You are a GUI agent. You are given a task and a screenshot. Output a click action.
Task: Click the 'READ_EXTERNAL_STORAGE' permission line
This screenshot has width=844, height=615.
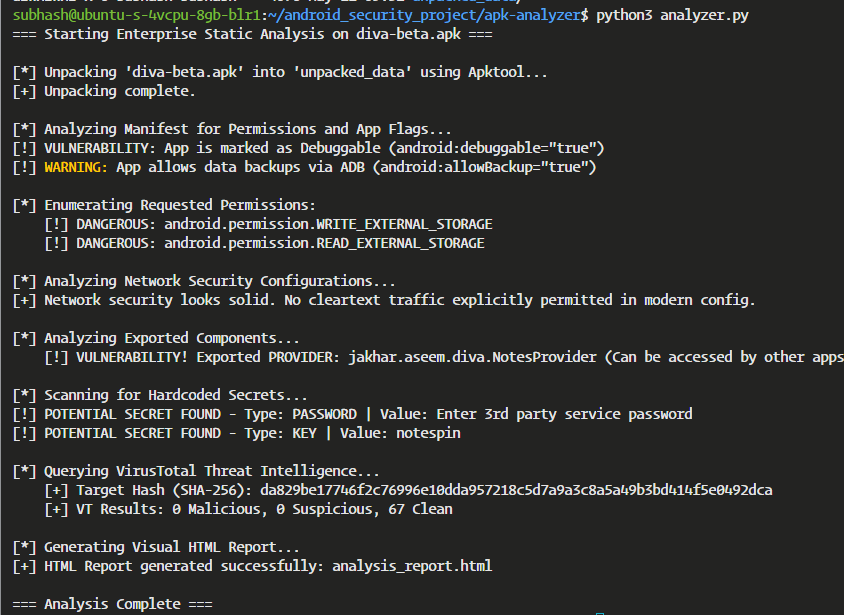click(x=264, y=243)
